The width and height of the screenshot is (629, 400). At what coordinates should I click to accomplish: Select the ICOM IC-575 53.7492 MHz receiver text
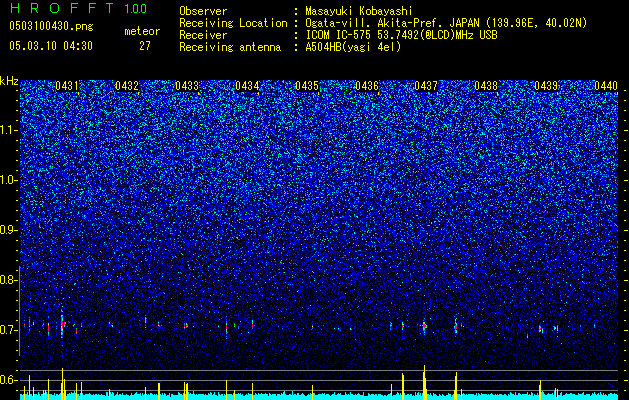coord(401,35)
